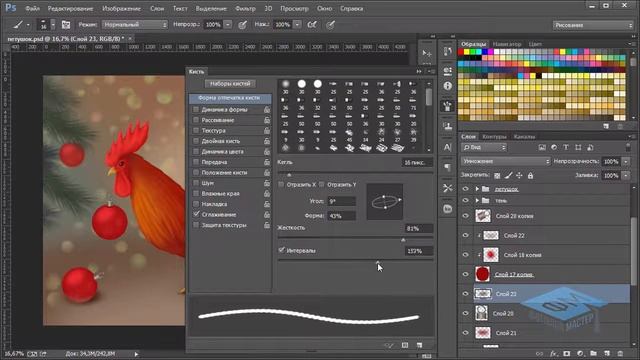Click the Жесткость hardness slider
The width and height of the screenshot is (640, 360).
[355, 238]
